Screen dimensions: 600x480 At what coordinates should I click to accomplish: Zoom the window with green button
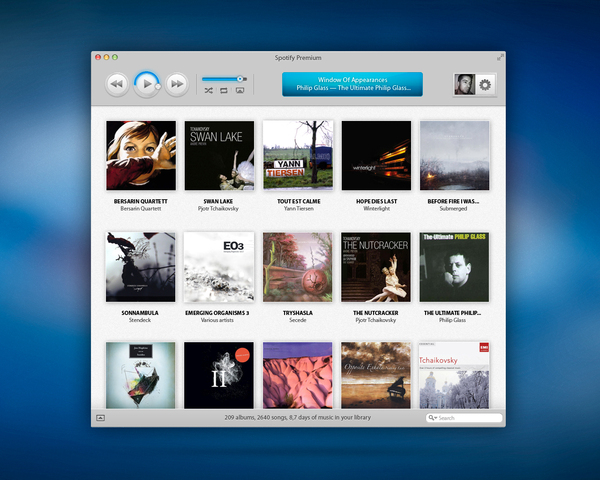pos(115,57)
